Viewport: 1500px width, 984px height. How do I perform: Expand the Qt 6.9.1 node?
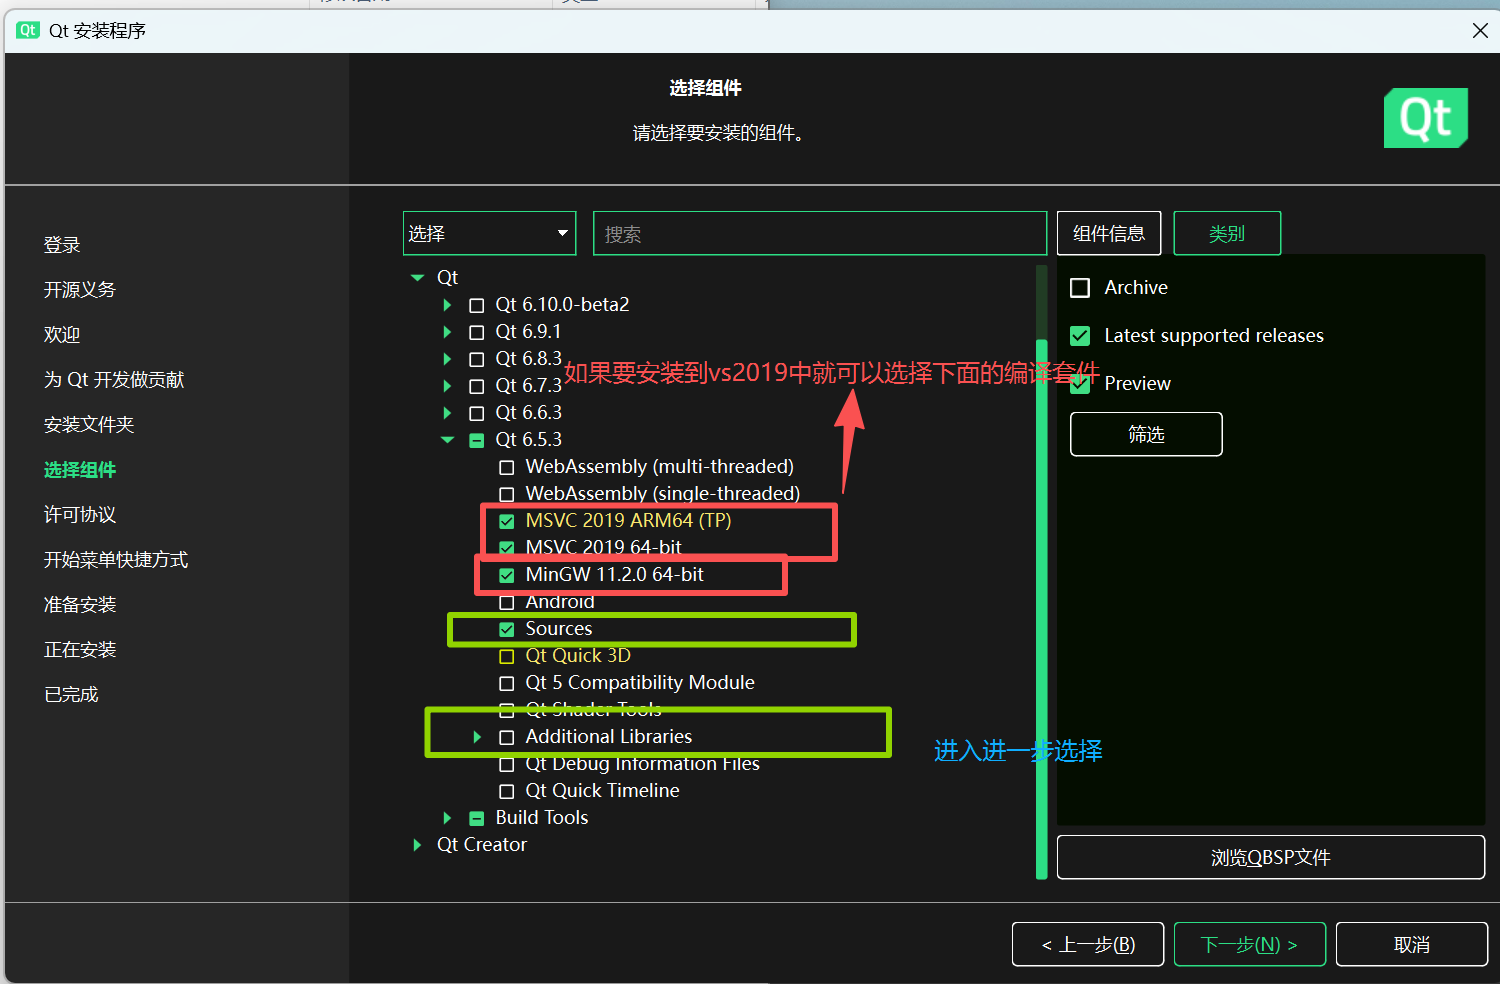coord(447,332)
